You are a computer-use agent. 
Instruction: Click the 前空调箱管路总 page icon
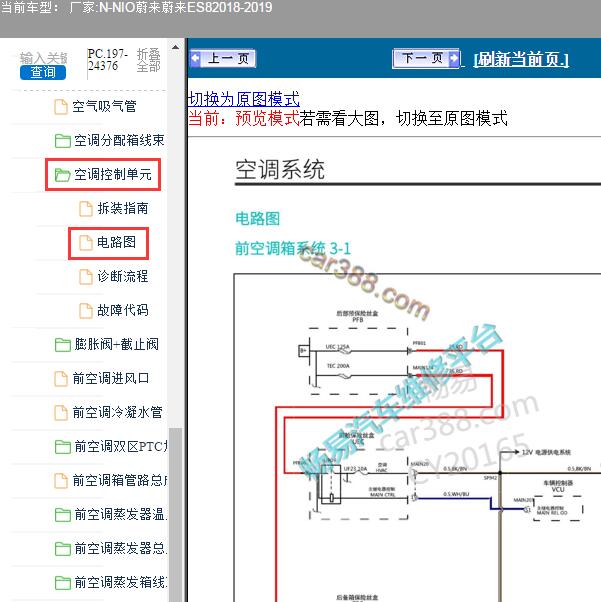pyautogui.click(x=61, y=481)
